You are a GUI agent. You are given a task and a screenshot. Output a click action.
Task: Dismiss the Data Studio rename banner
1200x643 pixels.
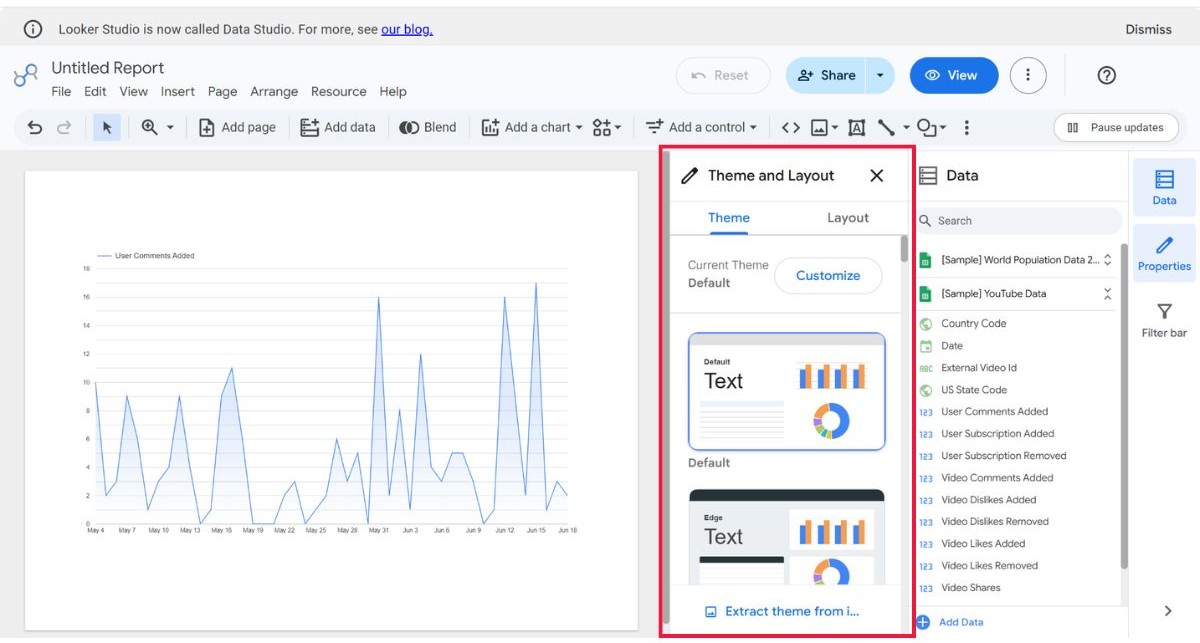pyautogui.click(x=1148, y=29)
